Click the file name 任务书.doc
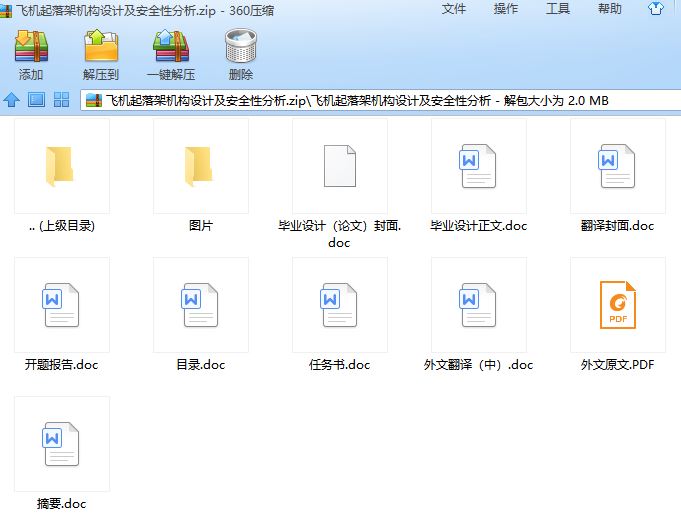The width and height of the screenshot is (681, 520). [339, 364]
